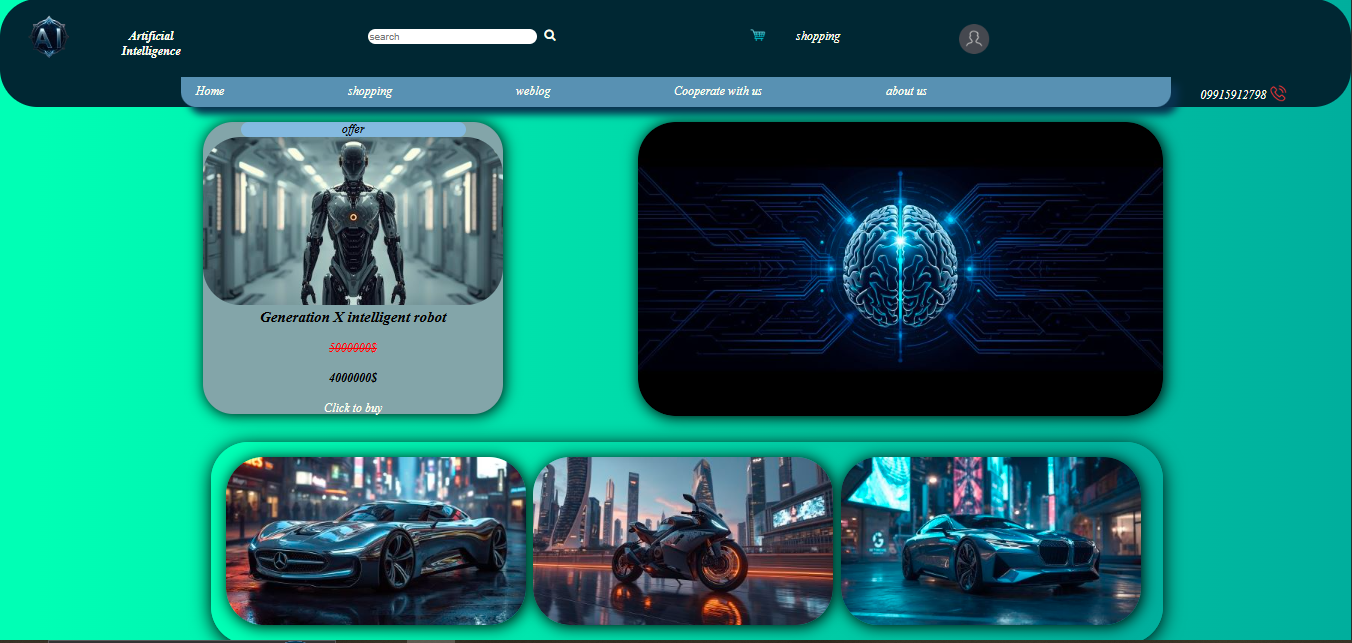Image resolution: width=1352 pixels, height=643 pixels.
Task: Click the AI logo icon
Action: click(49, 37)
